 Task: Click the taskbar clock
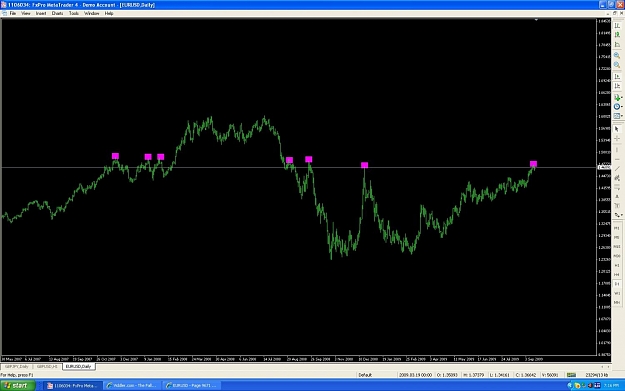(611, 385)
